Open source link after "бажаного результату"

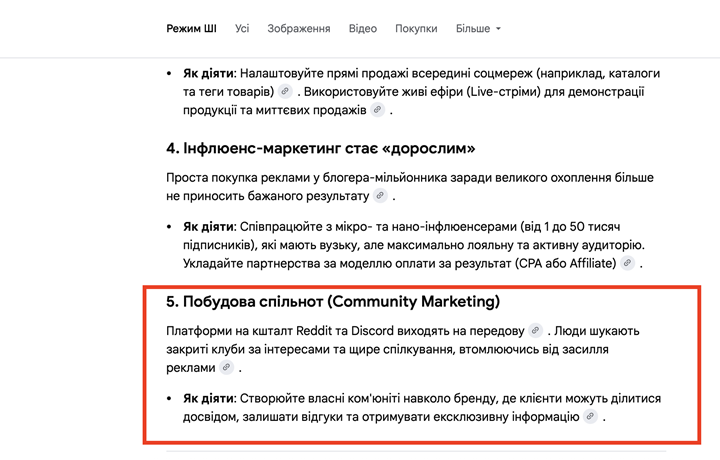coord(380,196)
